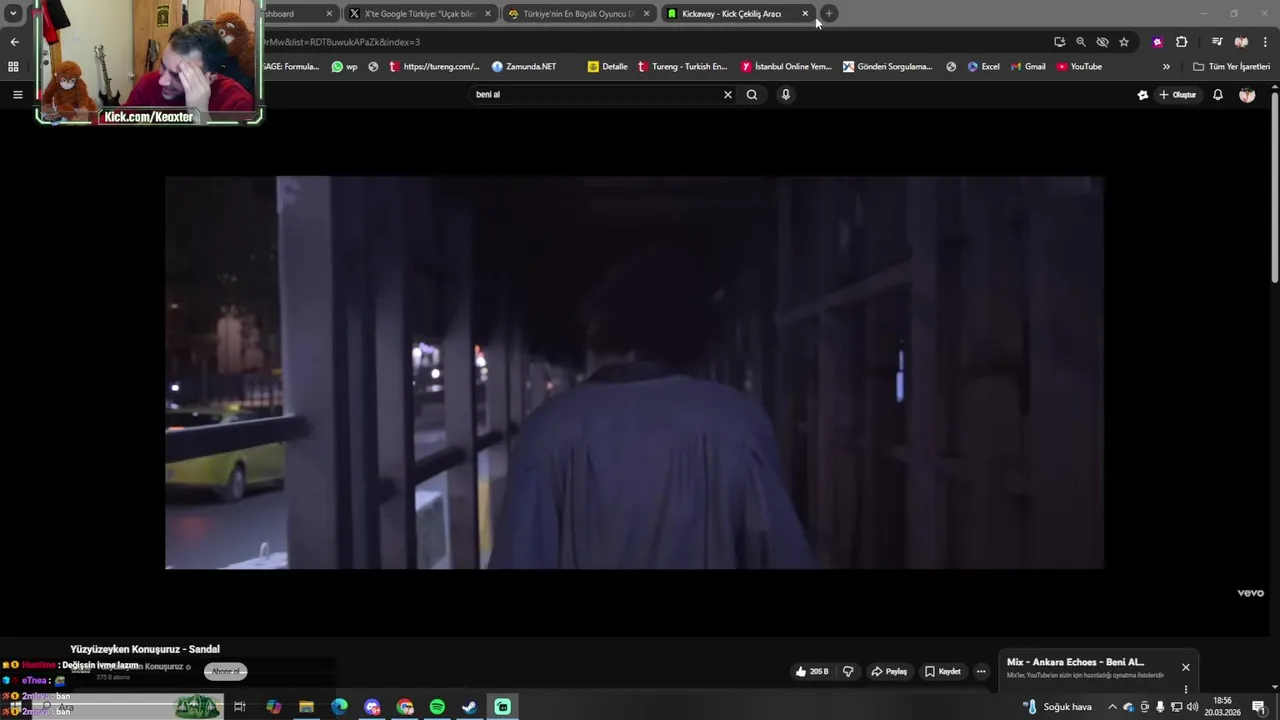Click the Abone ol subscribe button
Viewport: 1280px width, 720px height.
click(226, 671)
